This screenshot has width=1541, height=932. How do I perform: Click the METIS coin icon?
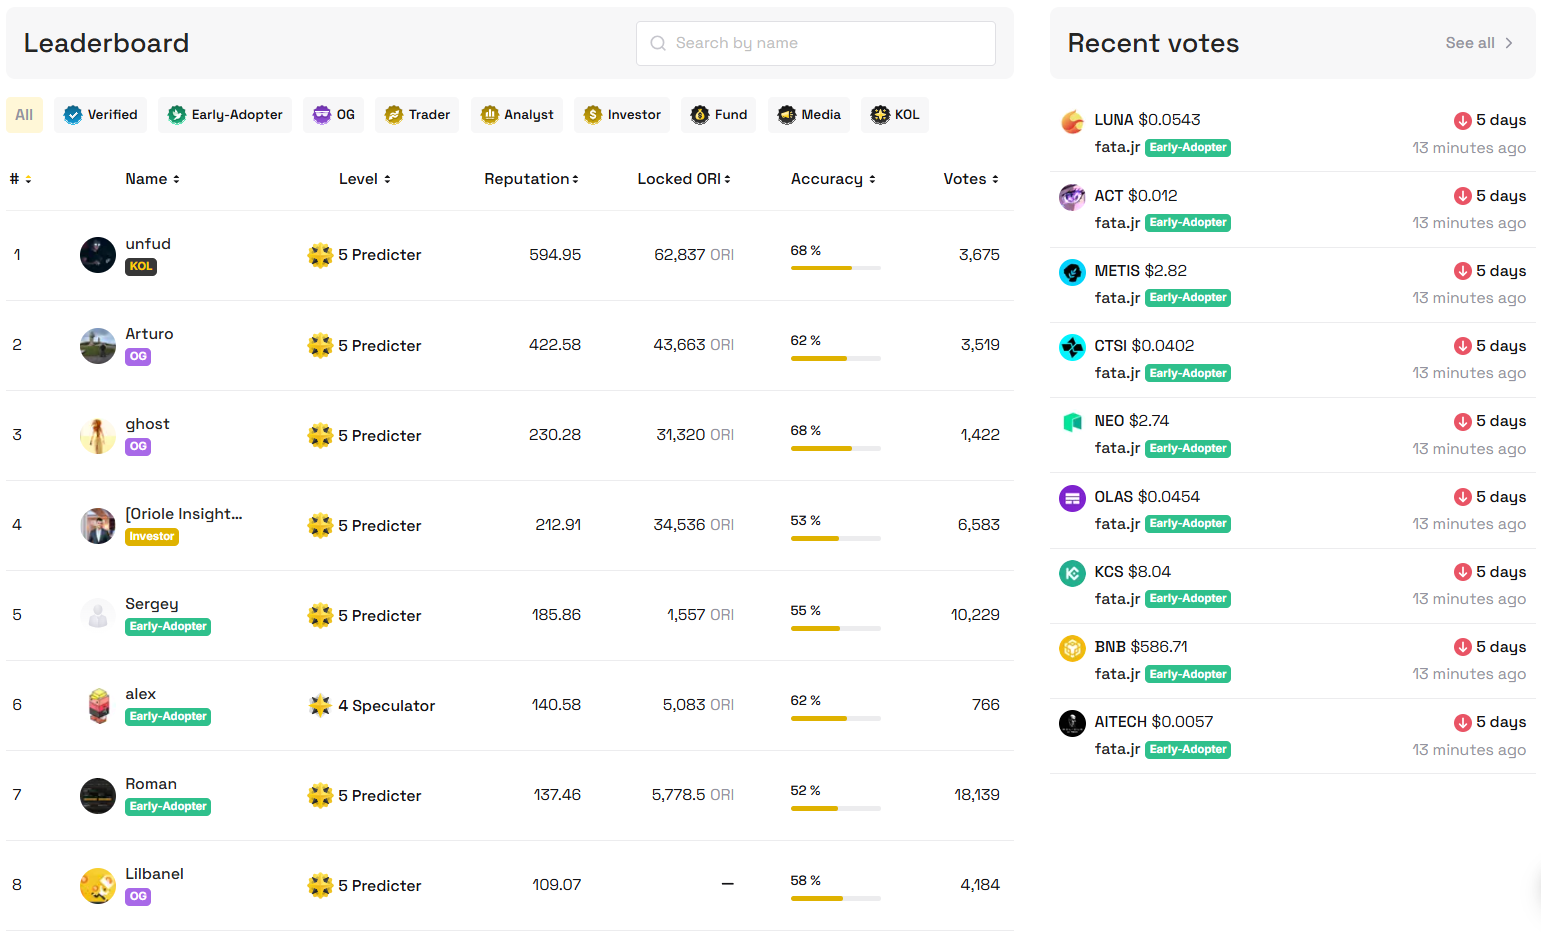click(x=1072, y=272)
